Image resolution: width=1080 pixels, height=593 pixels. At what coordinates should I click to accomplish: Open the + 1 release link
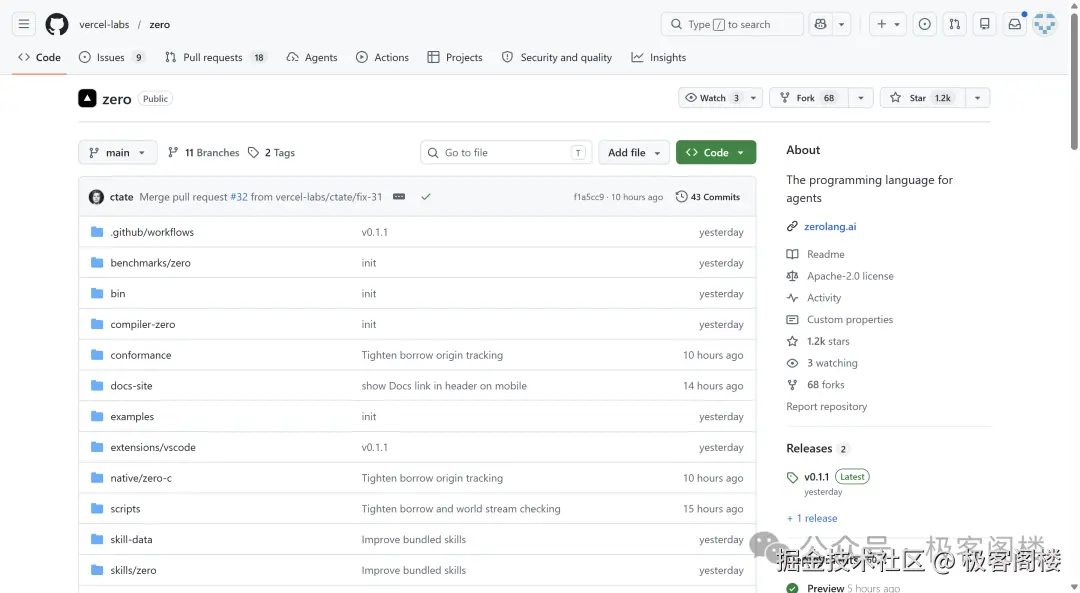(812, 519)
